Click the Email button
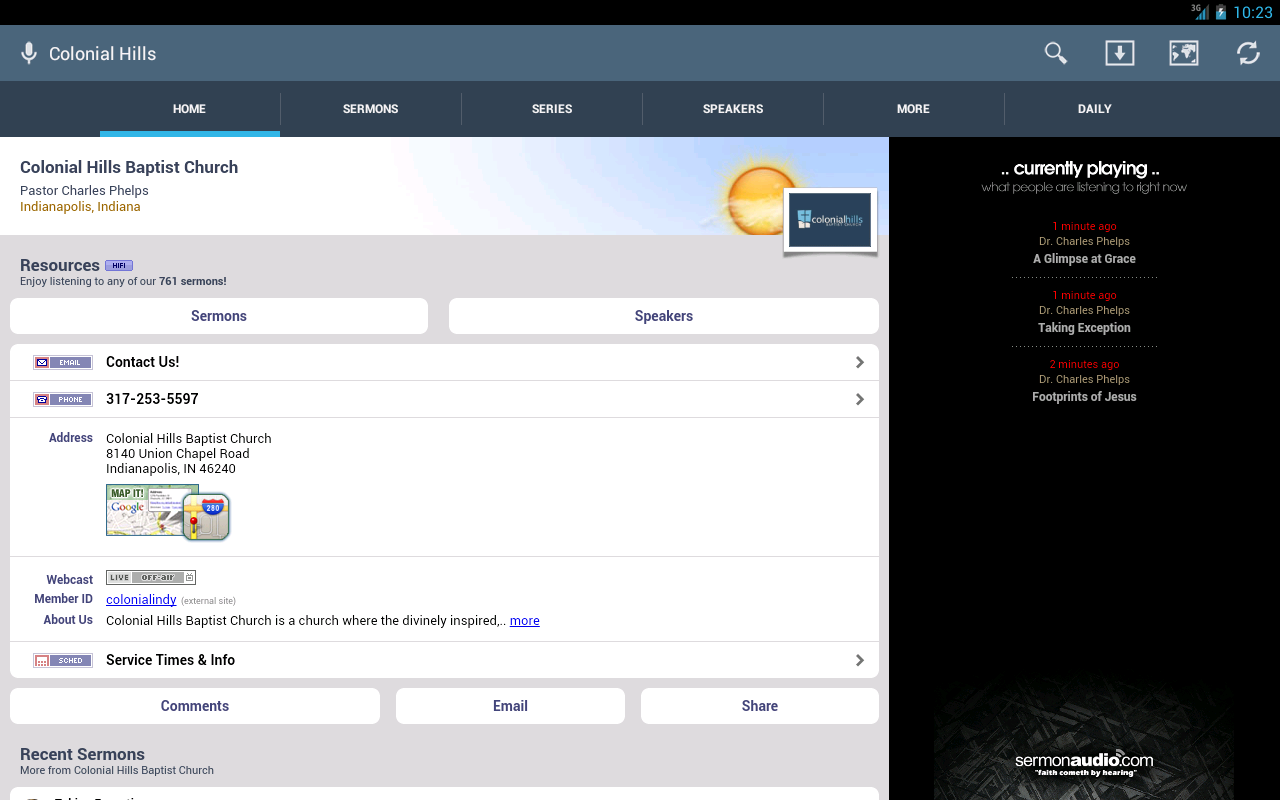This screenshot has width=1280, height=800. 510,706
